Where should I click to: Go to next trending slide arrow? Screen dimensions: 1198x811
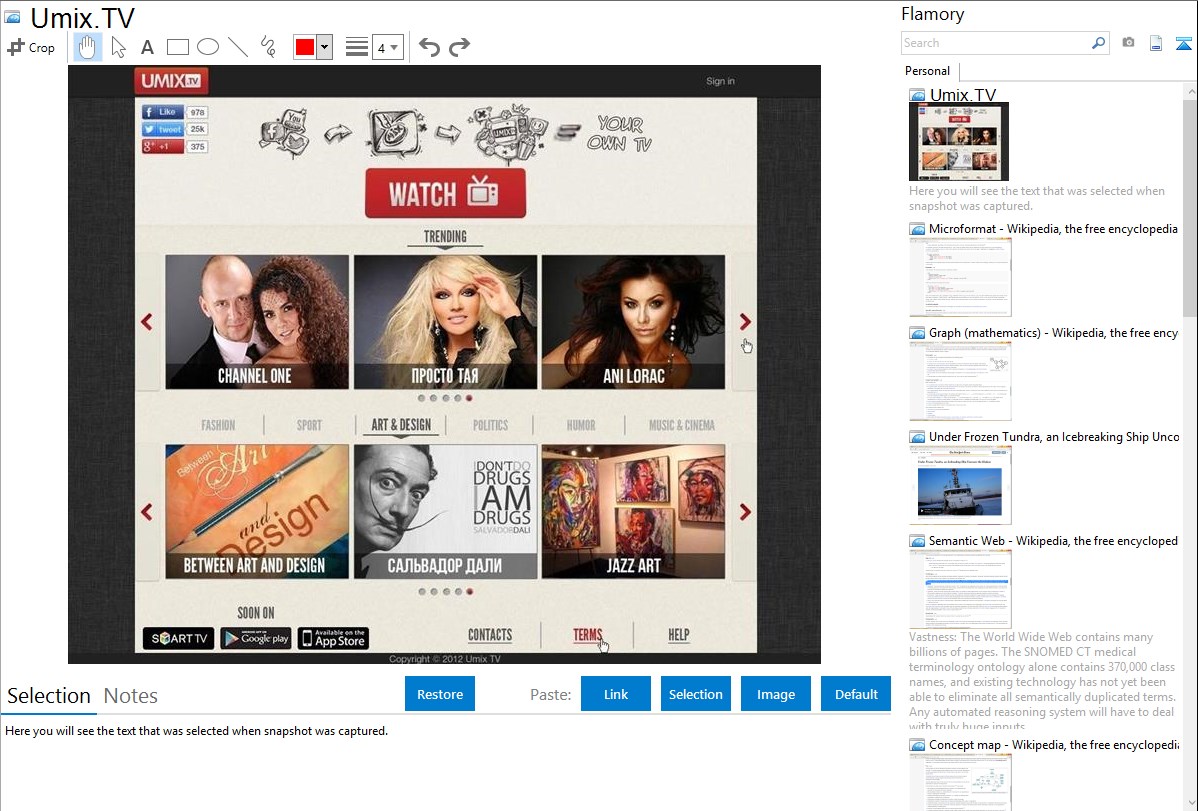pyautogui.click(x=745, y=322)
